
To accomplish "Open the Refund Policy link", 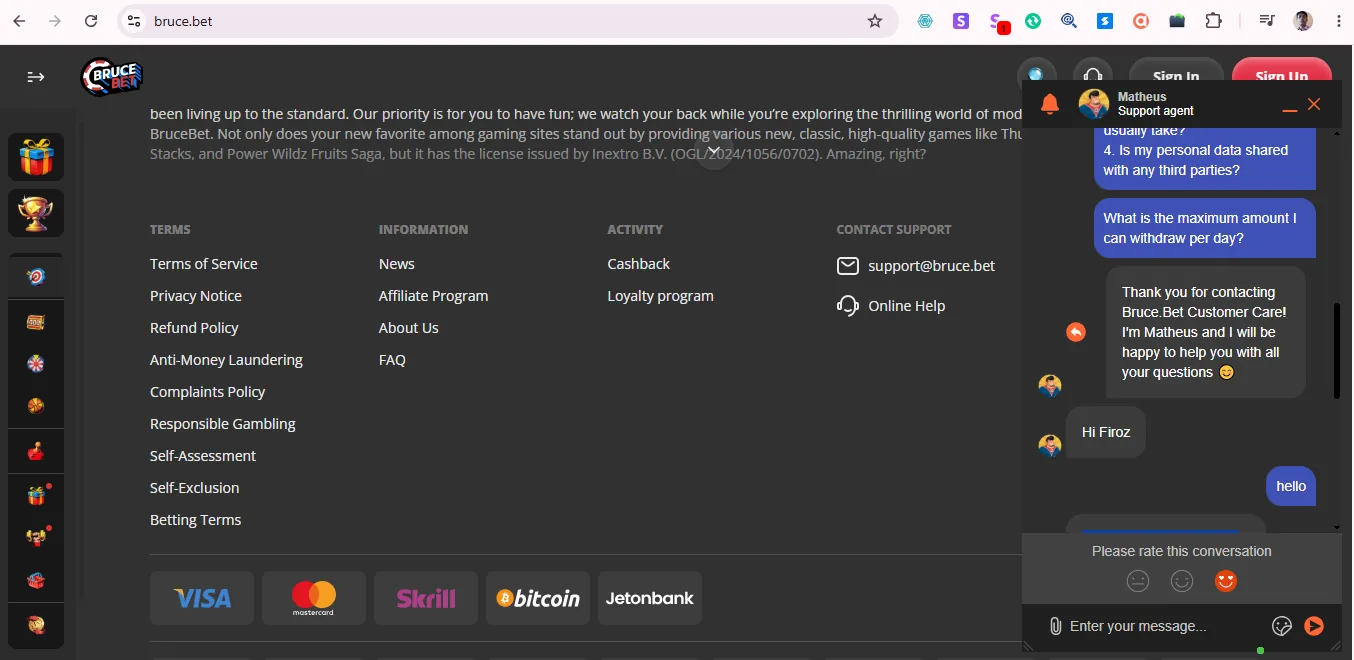I will 194,328.
